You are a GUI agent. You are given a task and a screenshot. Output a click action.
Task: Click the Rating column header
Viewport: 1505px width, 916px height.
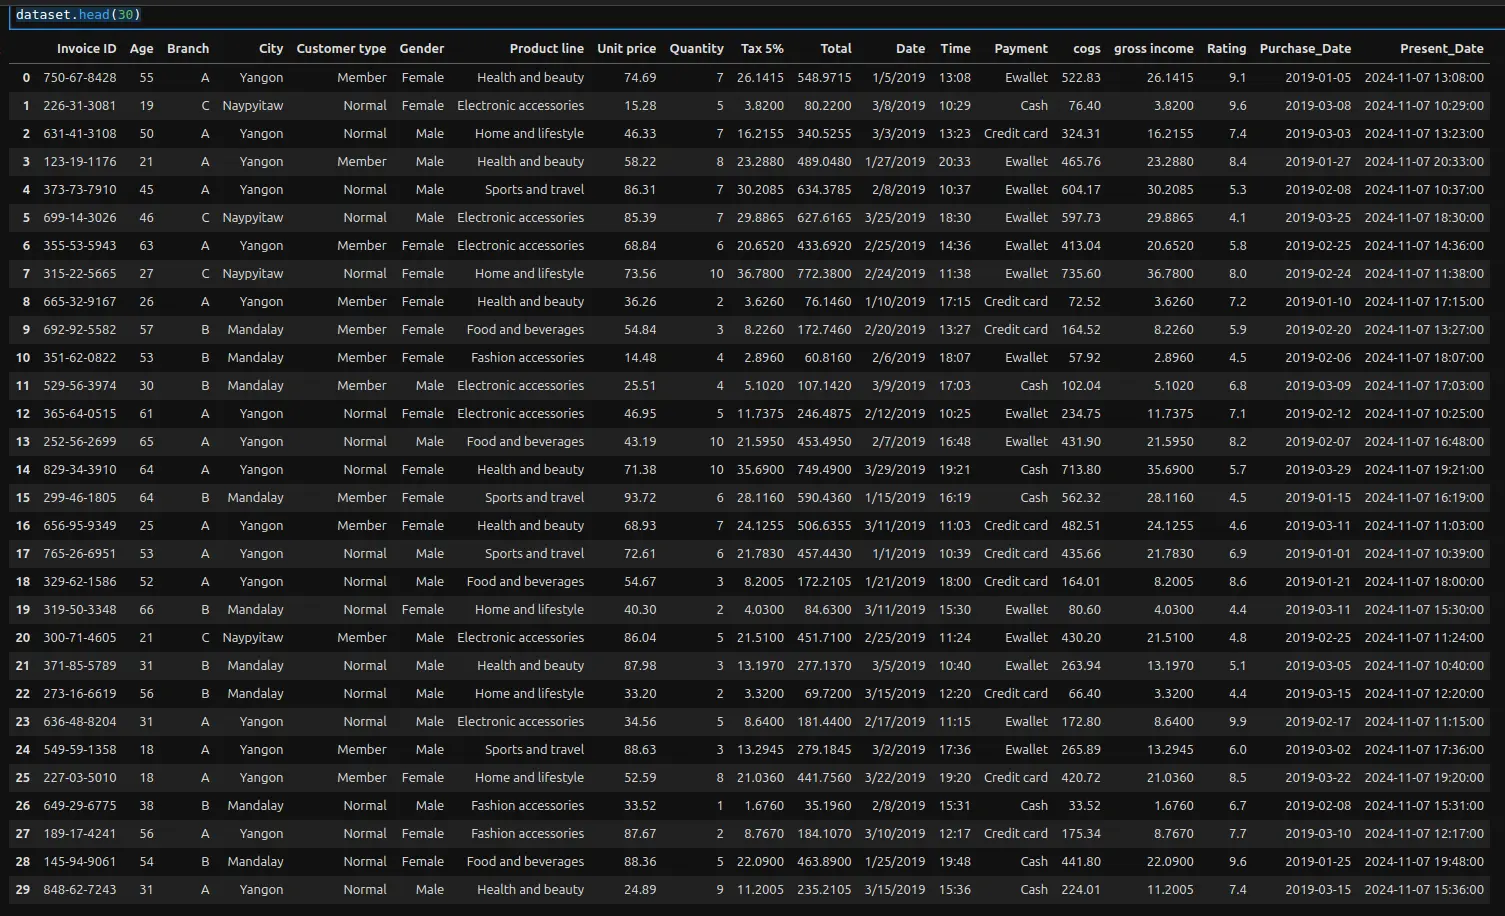tap(1227, 48)
